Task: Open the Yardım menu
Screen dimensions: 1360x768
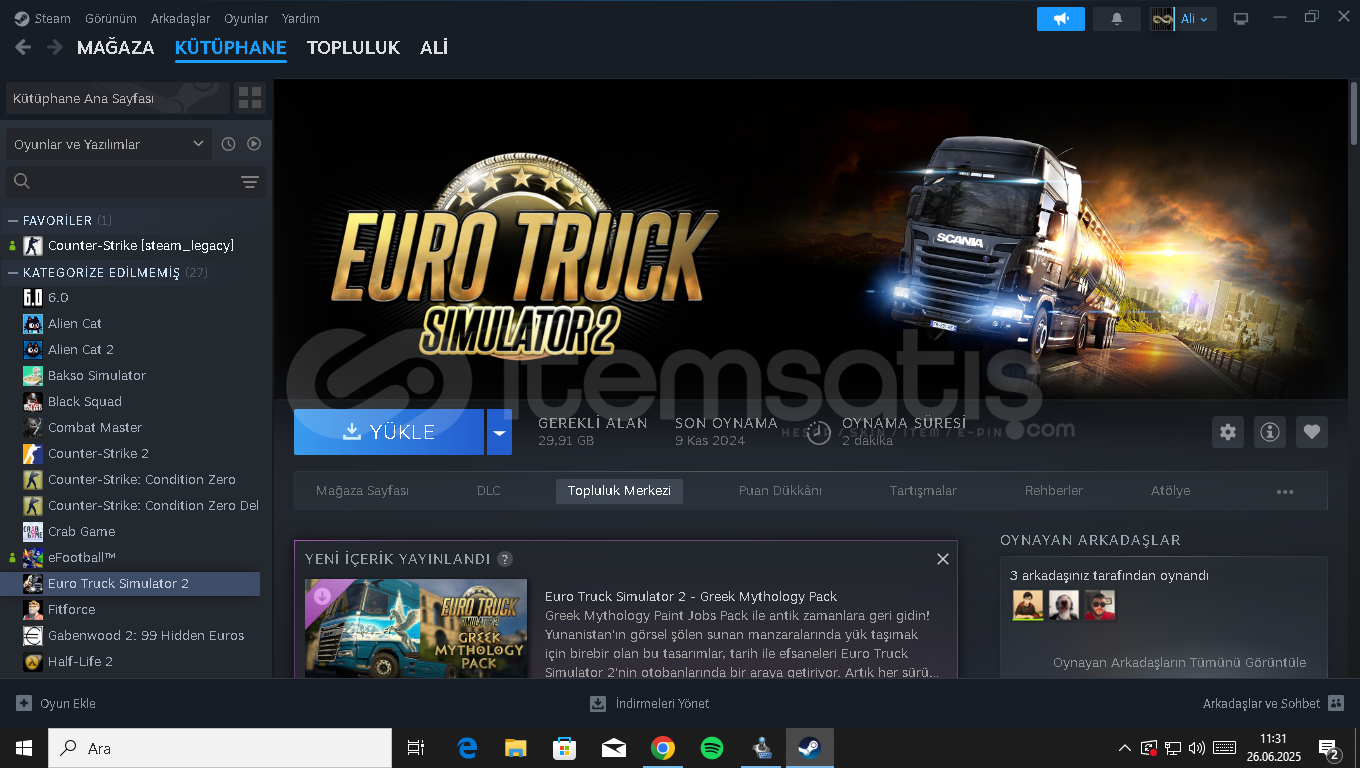Action: pyautogui.click(x=301, y=18)
